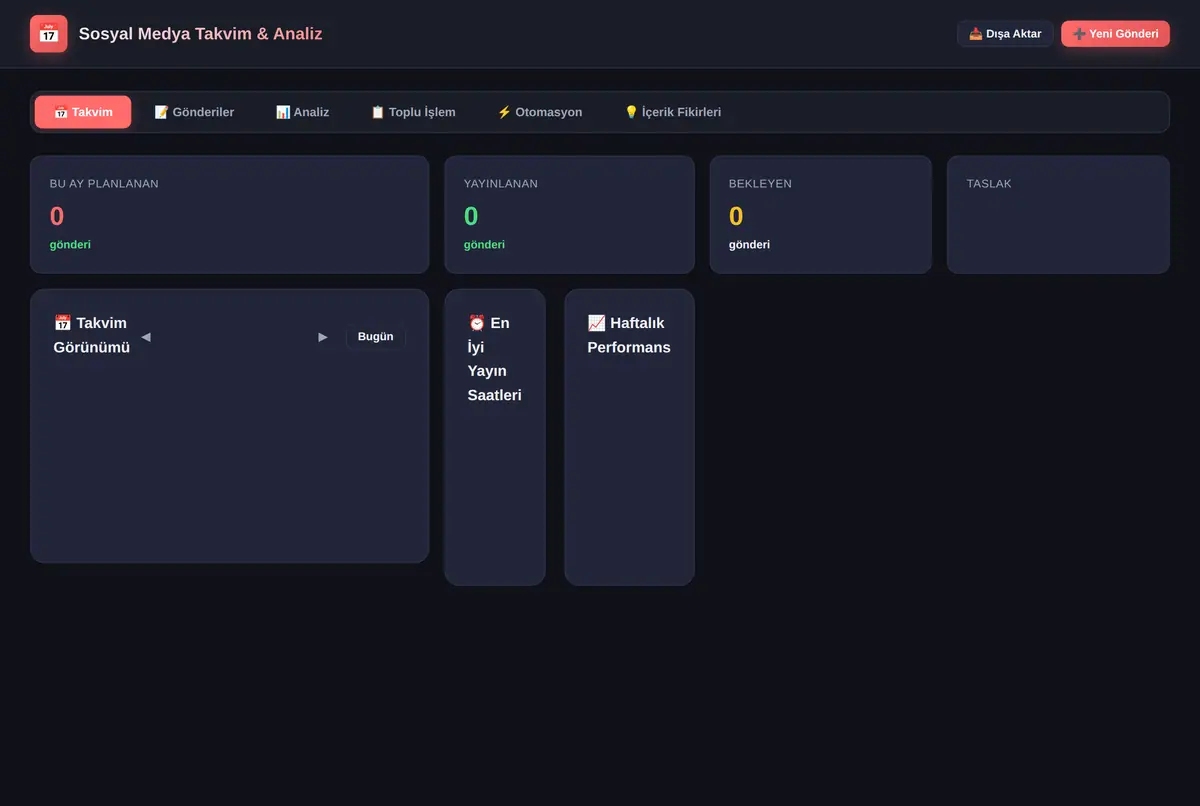
Task: Click the calendar app logo icon
Action: tap(49, 34)
